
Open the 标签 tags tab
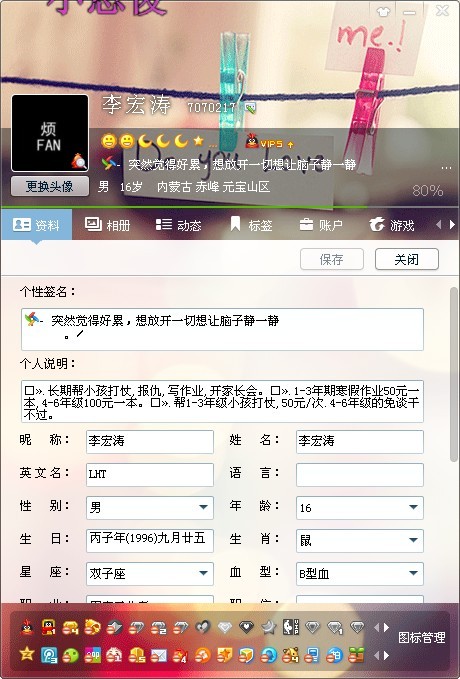pos(251,225)
